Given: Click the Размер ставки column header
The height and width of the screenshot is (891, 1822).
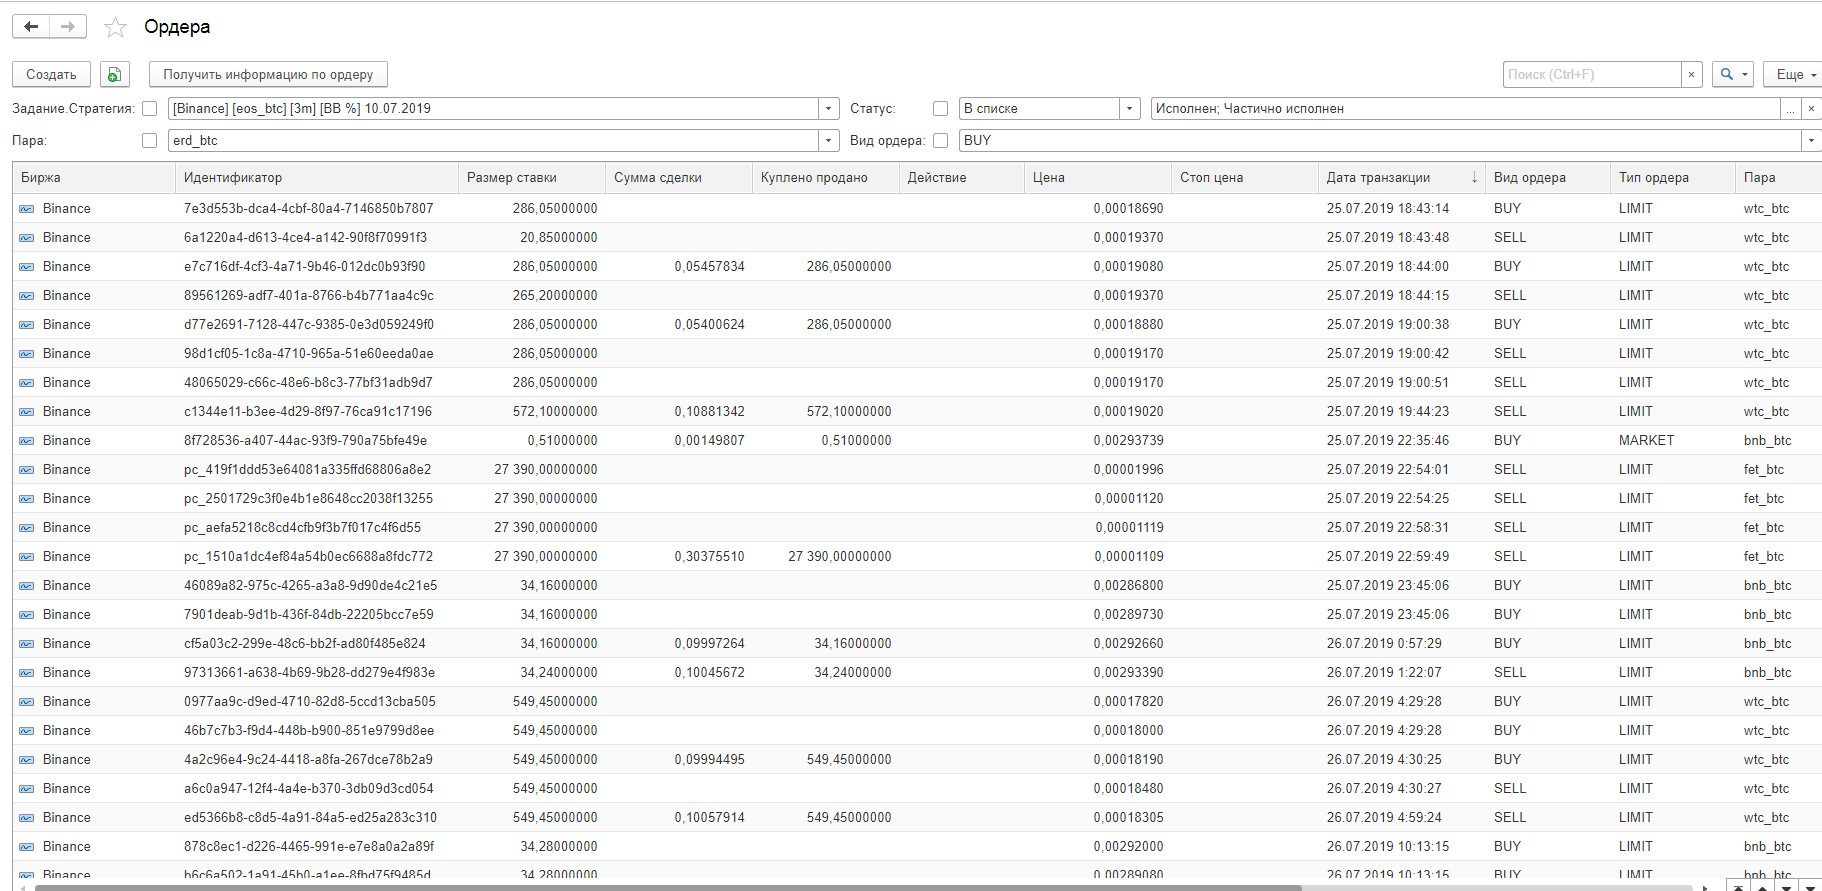Looking at the screenshot, I should pyautogui.click(x=532, y=178).
